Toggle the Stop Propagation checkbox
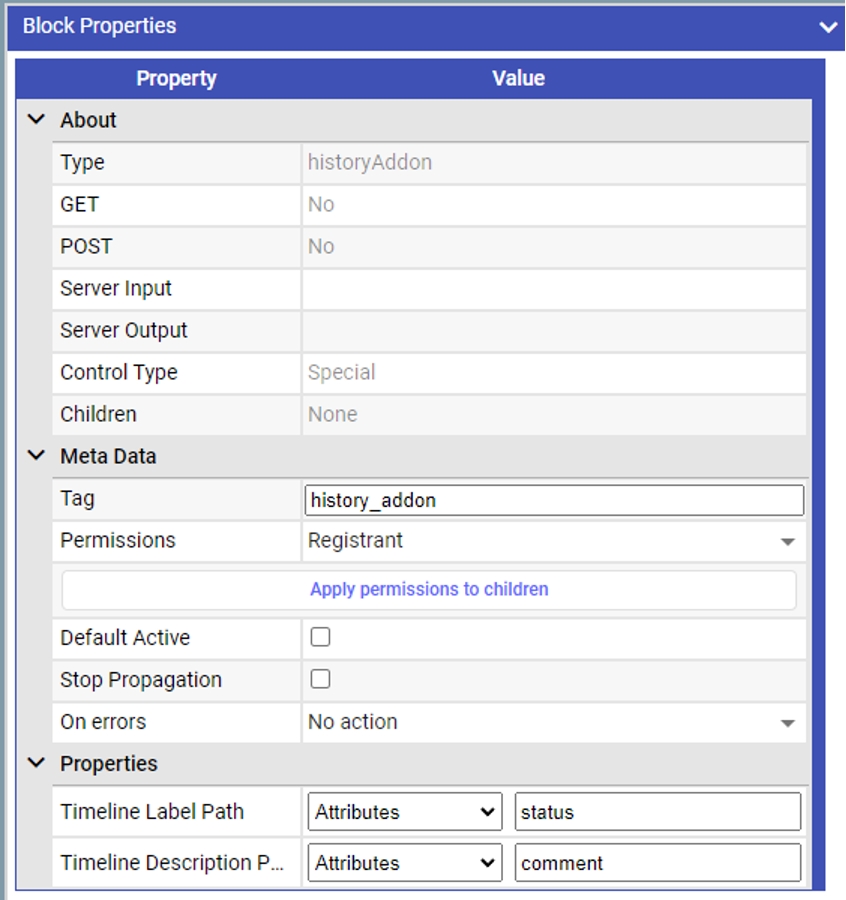Screen dimensions: 846x900 (320, 679)
